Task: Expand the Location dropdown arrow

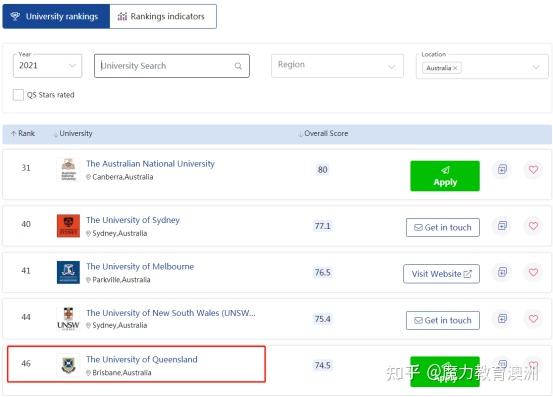Action: (536, 67)
